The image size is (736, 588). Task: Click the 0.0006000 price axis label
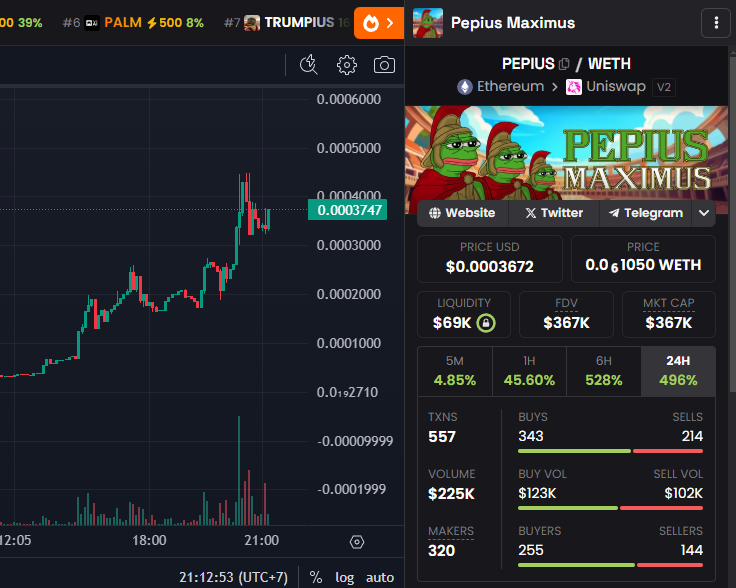pyautogui.click(x=349, y=99)
